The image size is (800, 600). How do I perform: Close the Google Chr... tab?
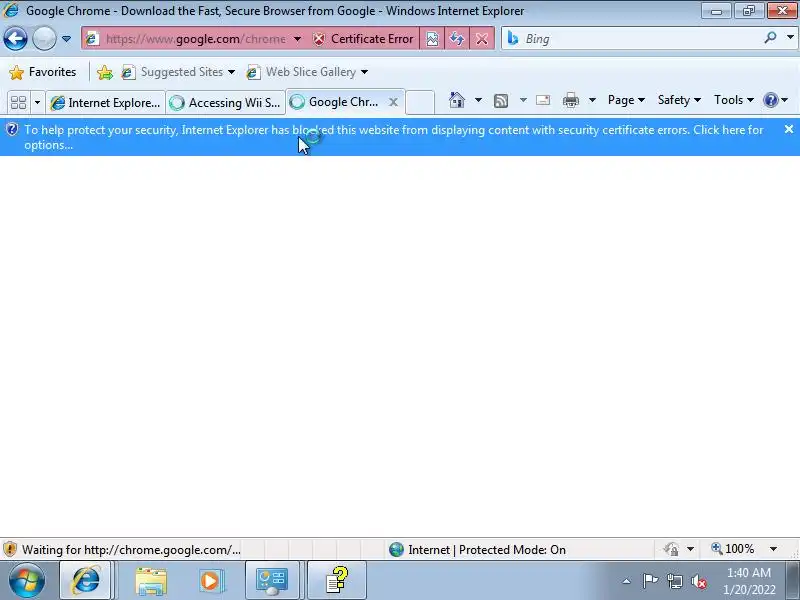(393, 102)
